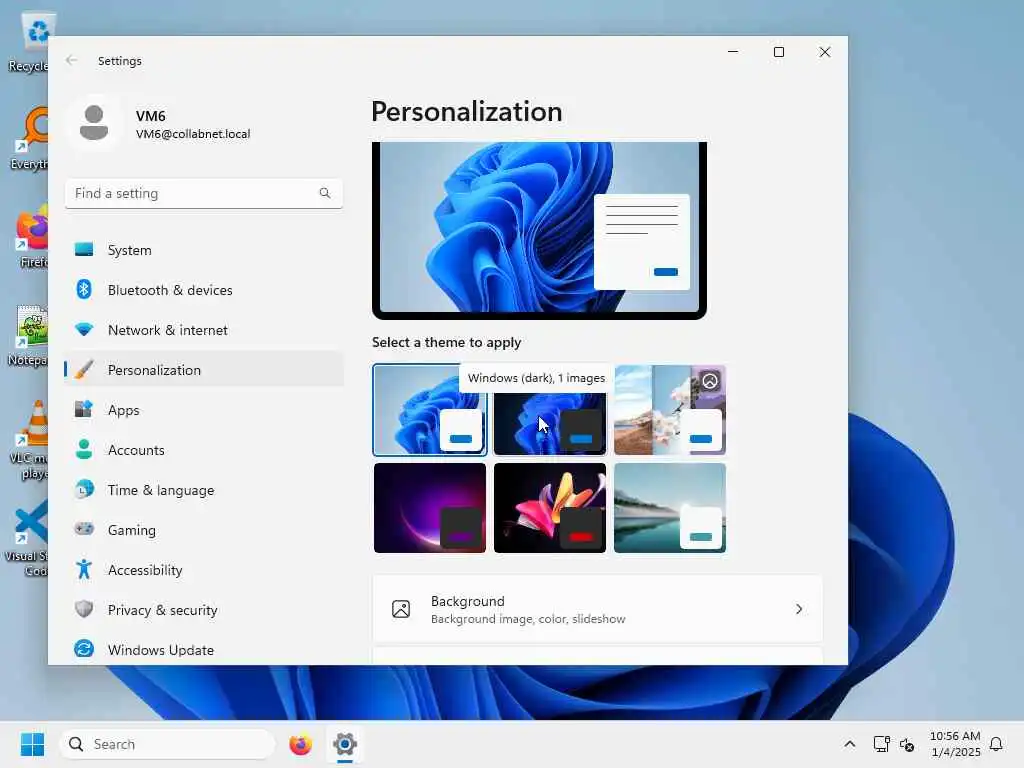The width and height of the screenshot is (1024, 768).
Task: Select the Visual Studio Code desktop shortcut
Action: [x=27, y=539]
